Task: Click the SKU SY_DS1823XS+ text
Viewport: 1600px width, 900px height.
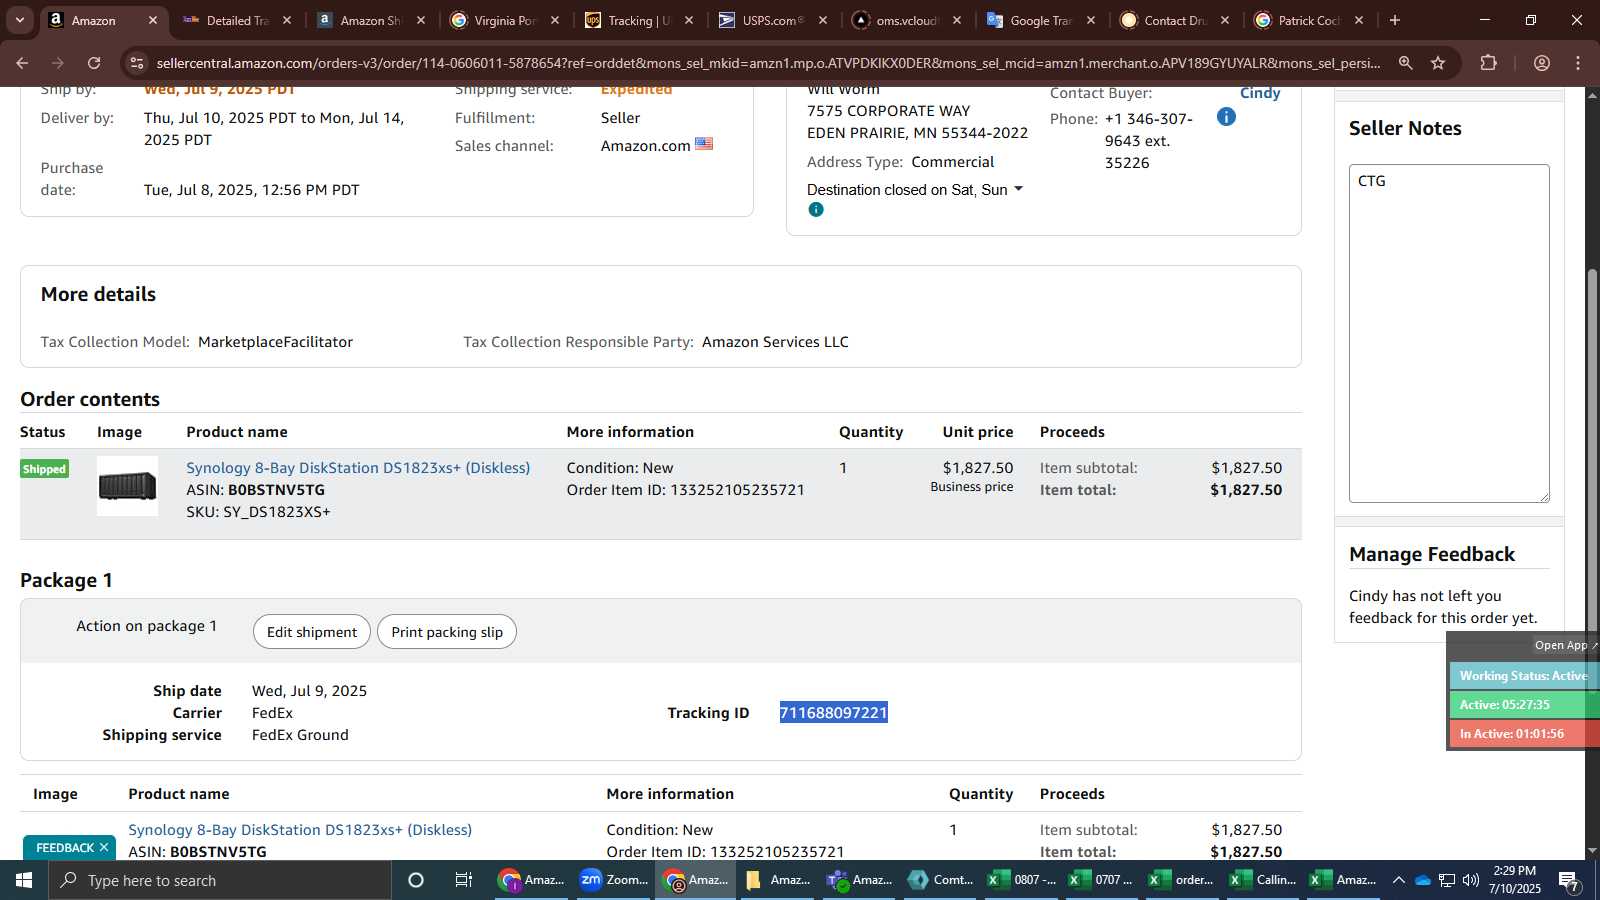Action: point(258,512)
